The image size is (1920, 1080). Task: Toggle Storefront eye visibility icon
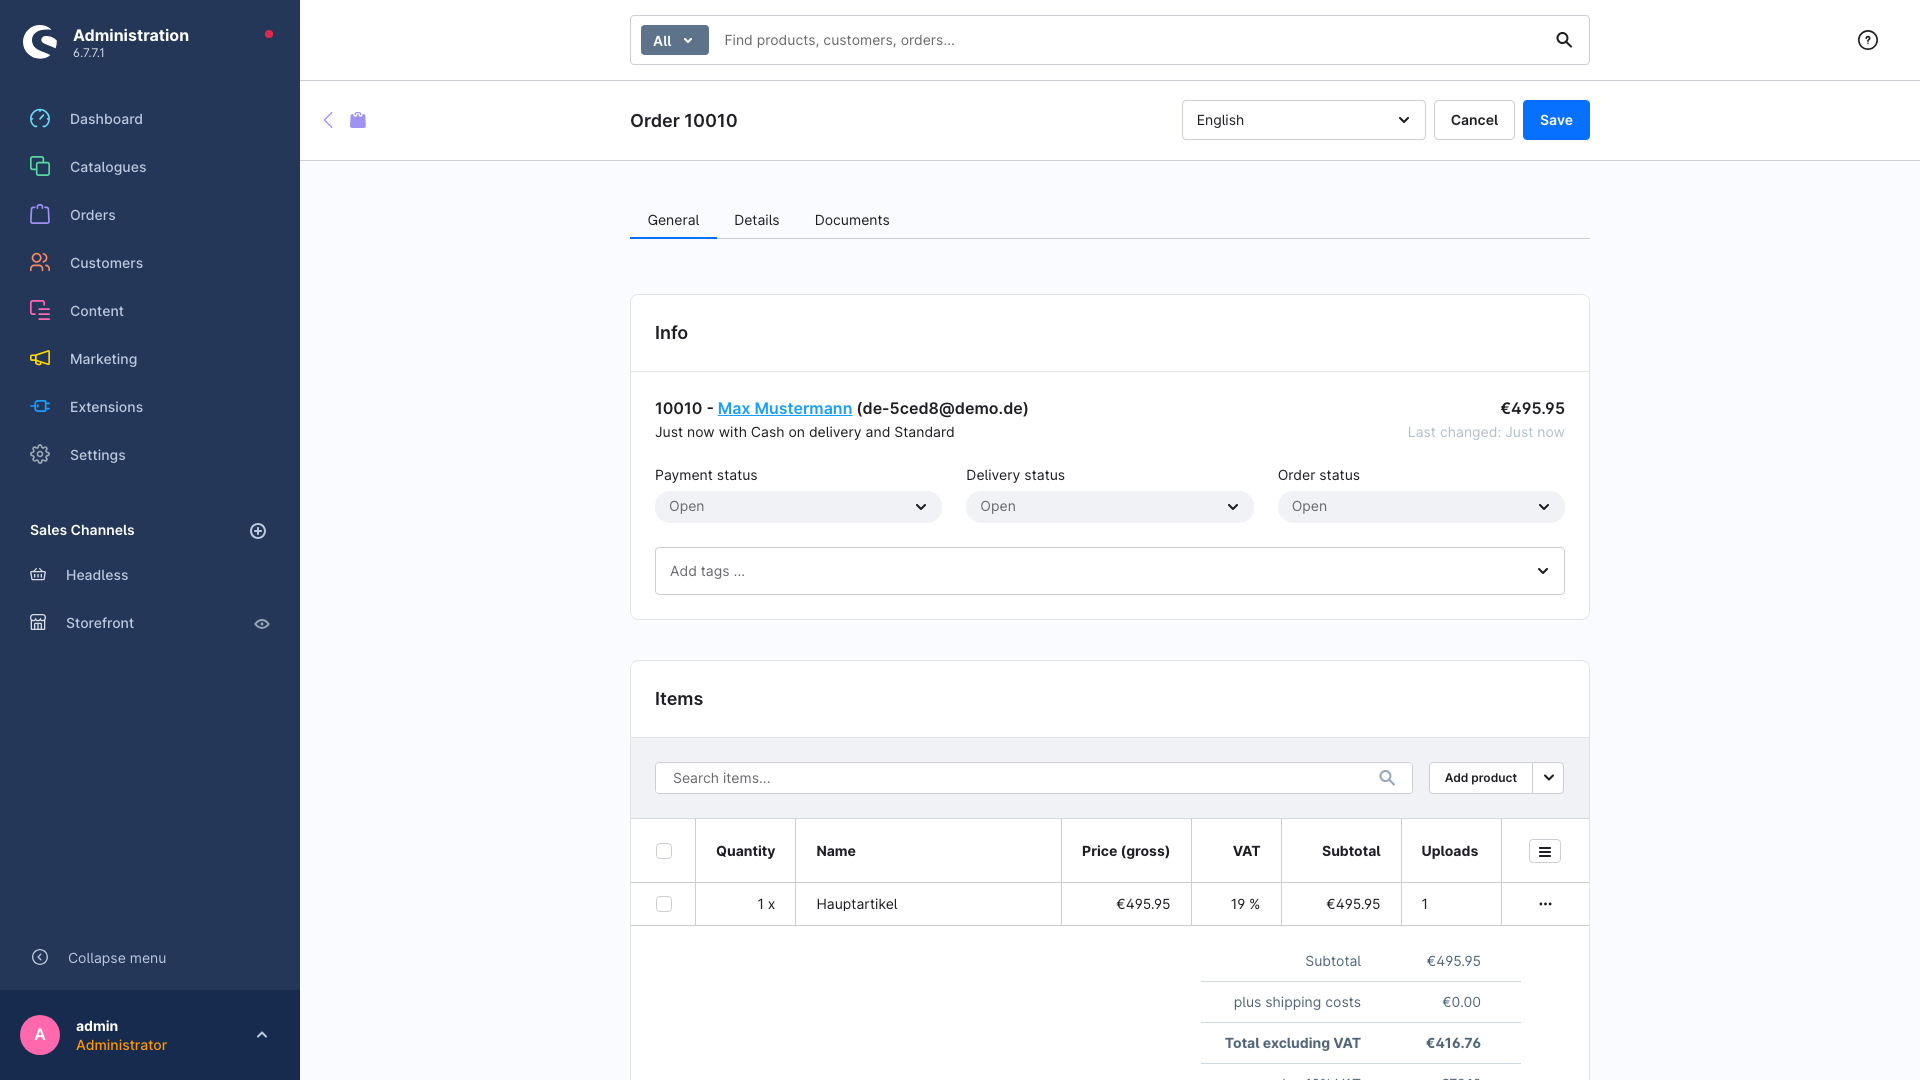(262, 624)
